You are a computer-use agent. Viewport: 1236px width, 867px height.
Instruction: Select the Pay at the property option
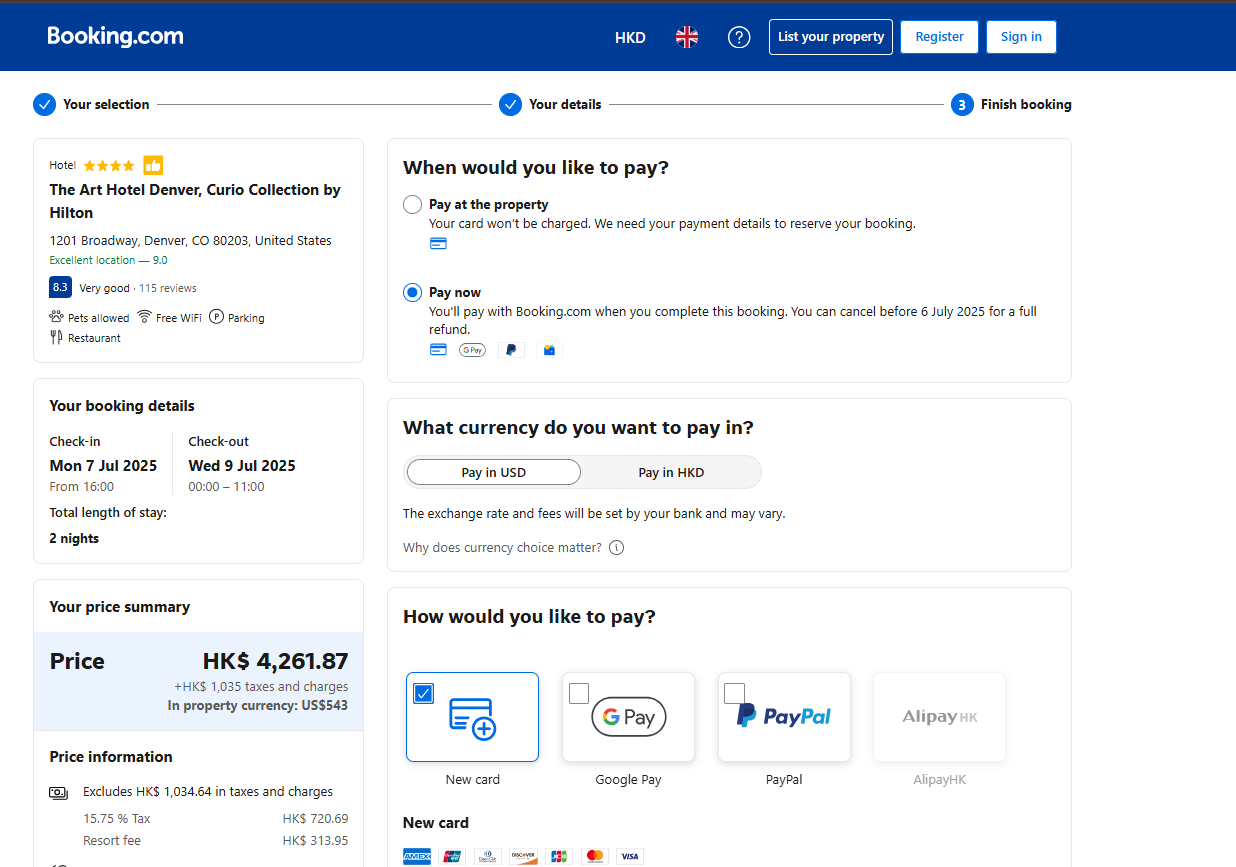(x=412, y=205)
